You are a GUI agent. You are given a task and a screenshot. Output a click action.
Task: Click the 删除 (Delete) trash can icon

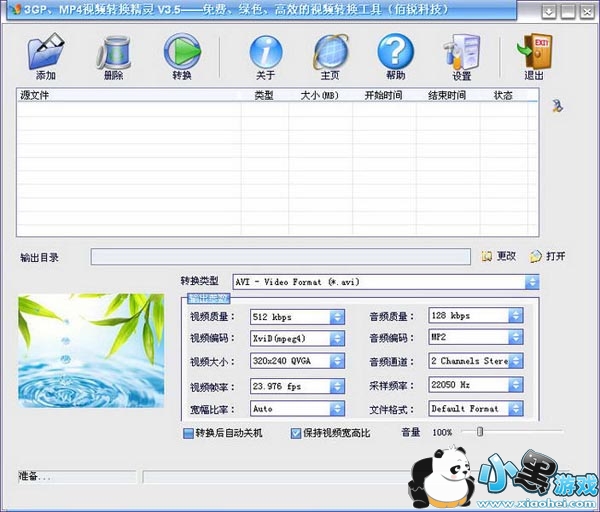pos(114,52)
